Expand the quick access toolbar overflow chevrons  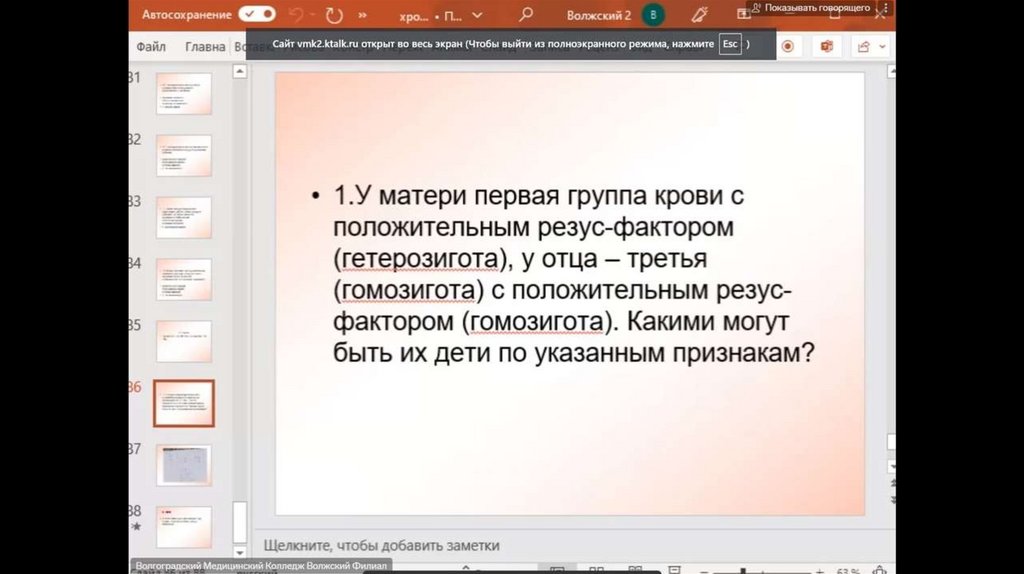tap(363, 16)
